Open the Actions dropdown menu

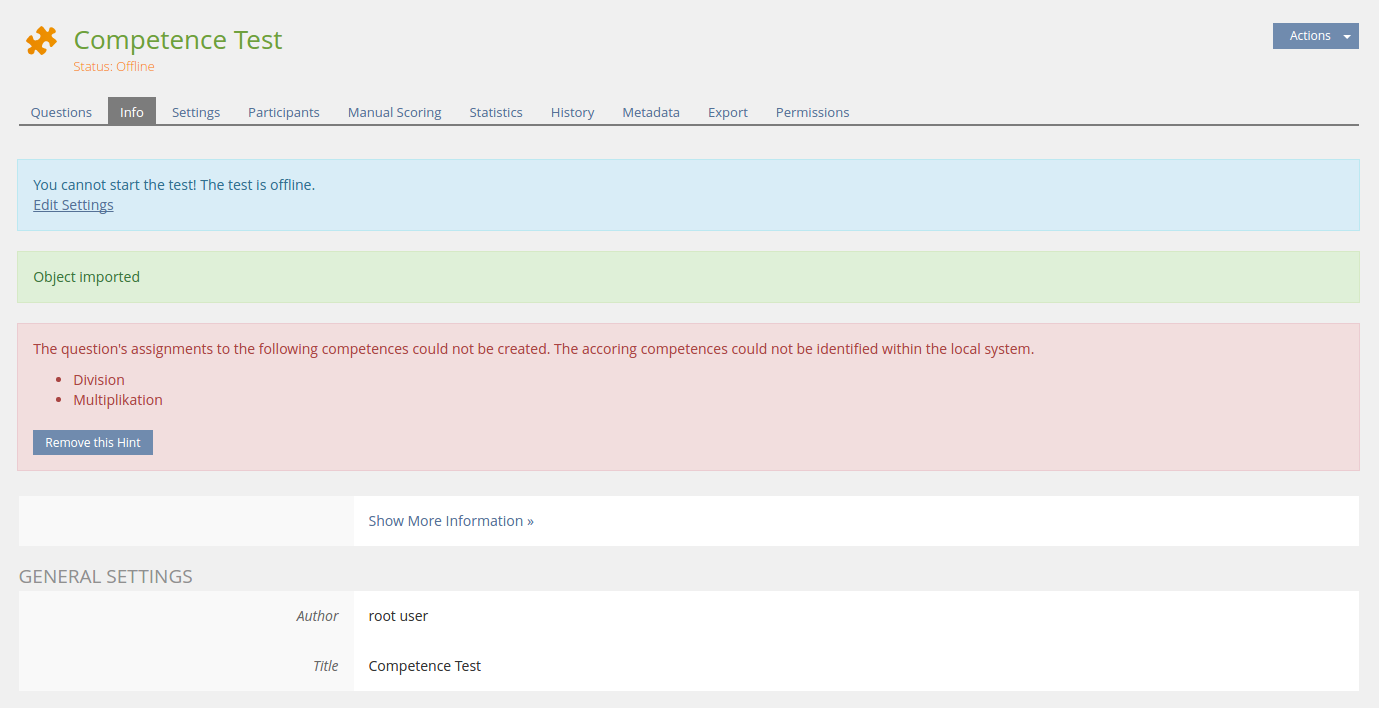(1314, 36)
